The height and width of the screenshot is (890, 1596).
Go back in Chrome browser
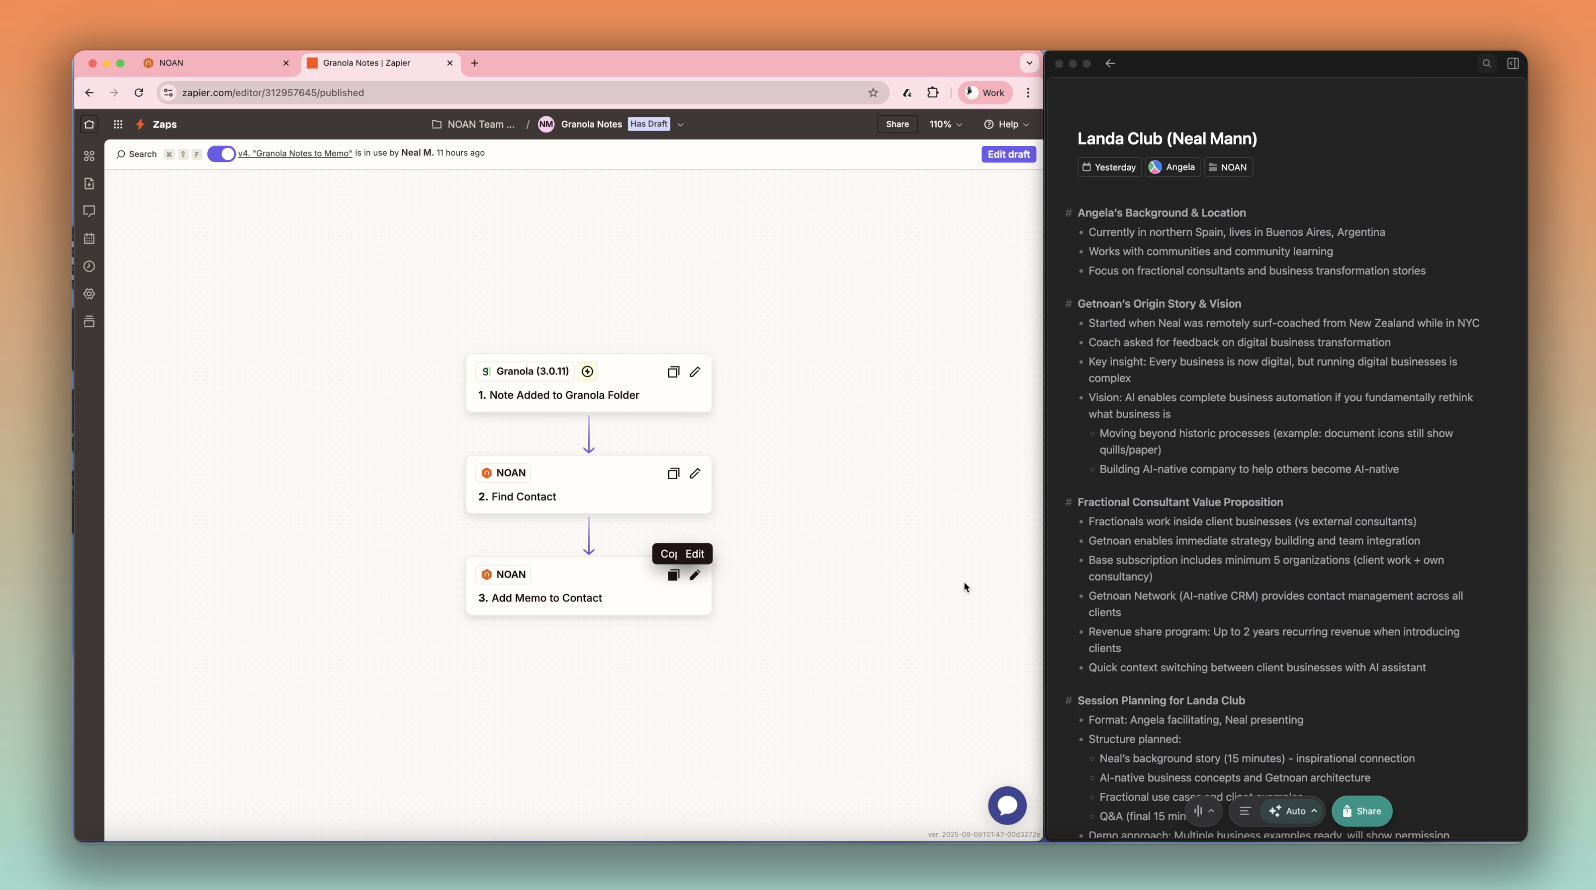point(89,93)
